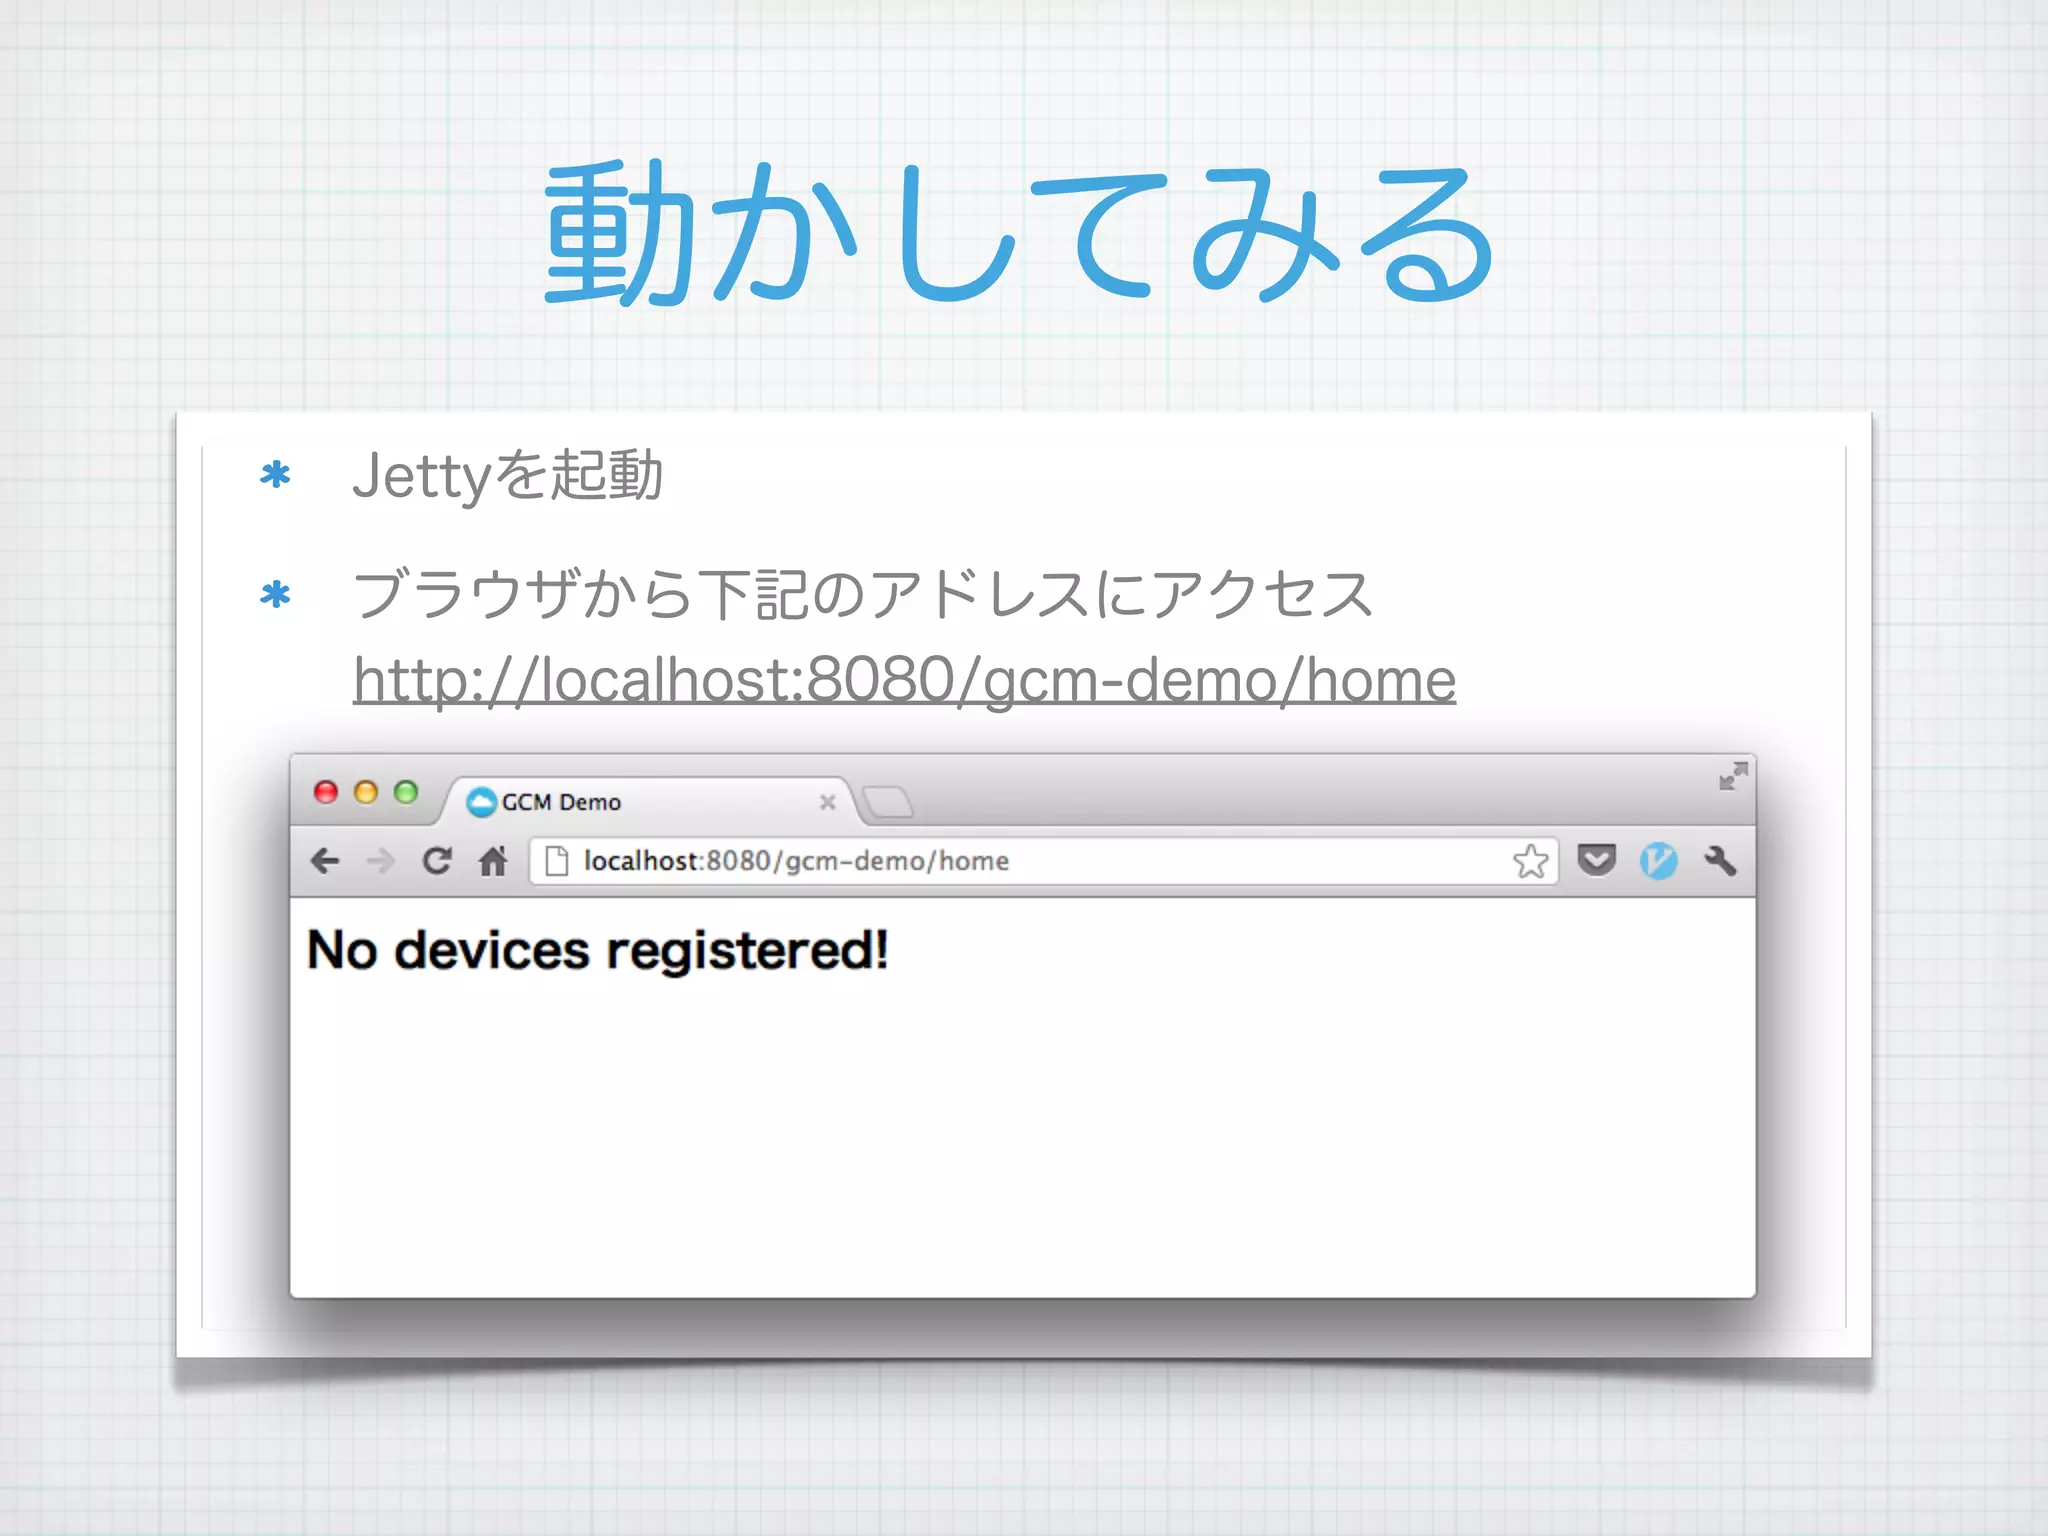Close the GCM Demo tab

tap(827, 802)
